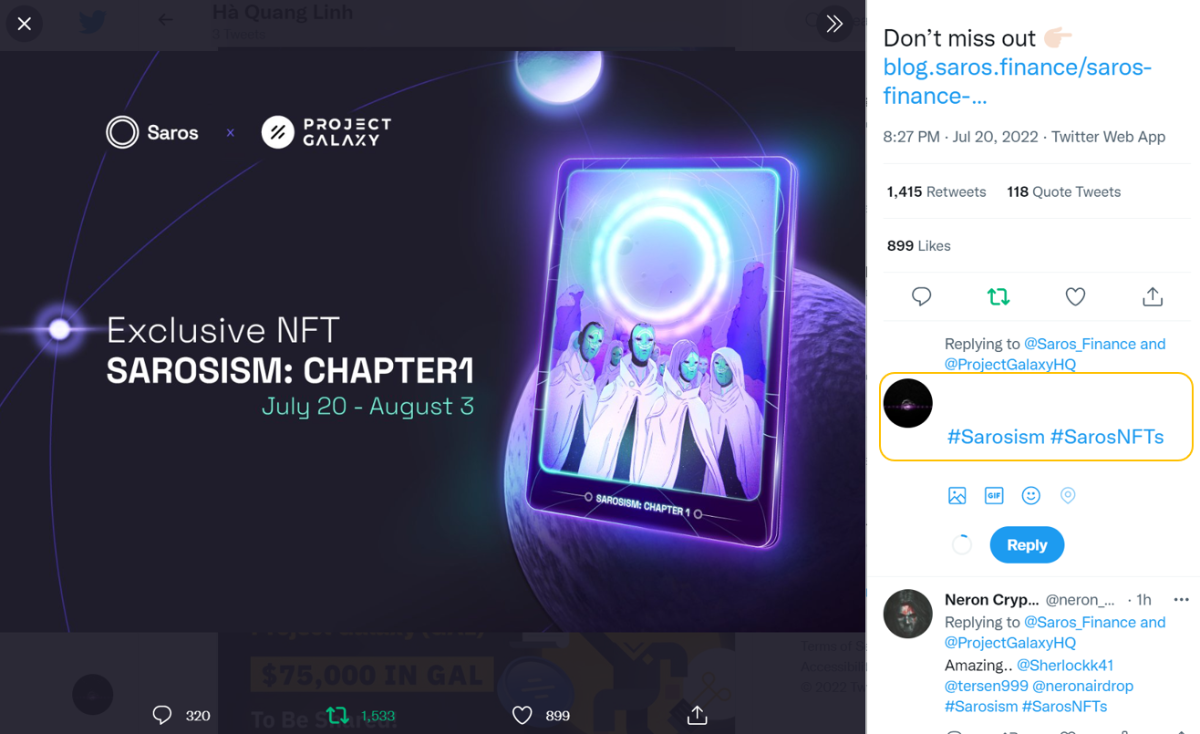1200x734 pixels.
Task: Add a photo with the media icon
Action: click(957, 495)
